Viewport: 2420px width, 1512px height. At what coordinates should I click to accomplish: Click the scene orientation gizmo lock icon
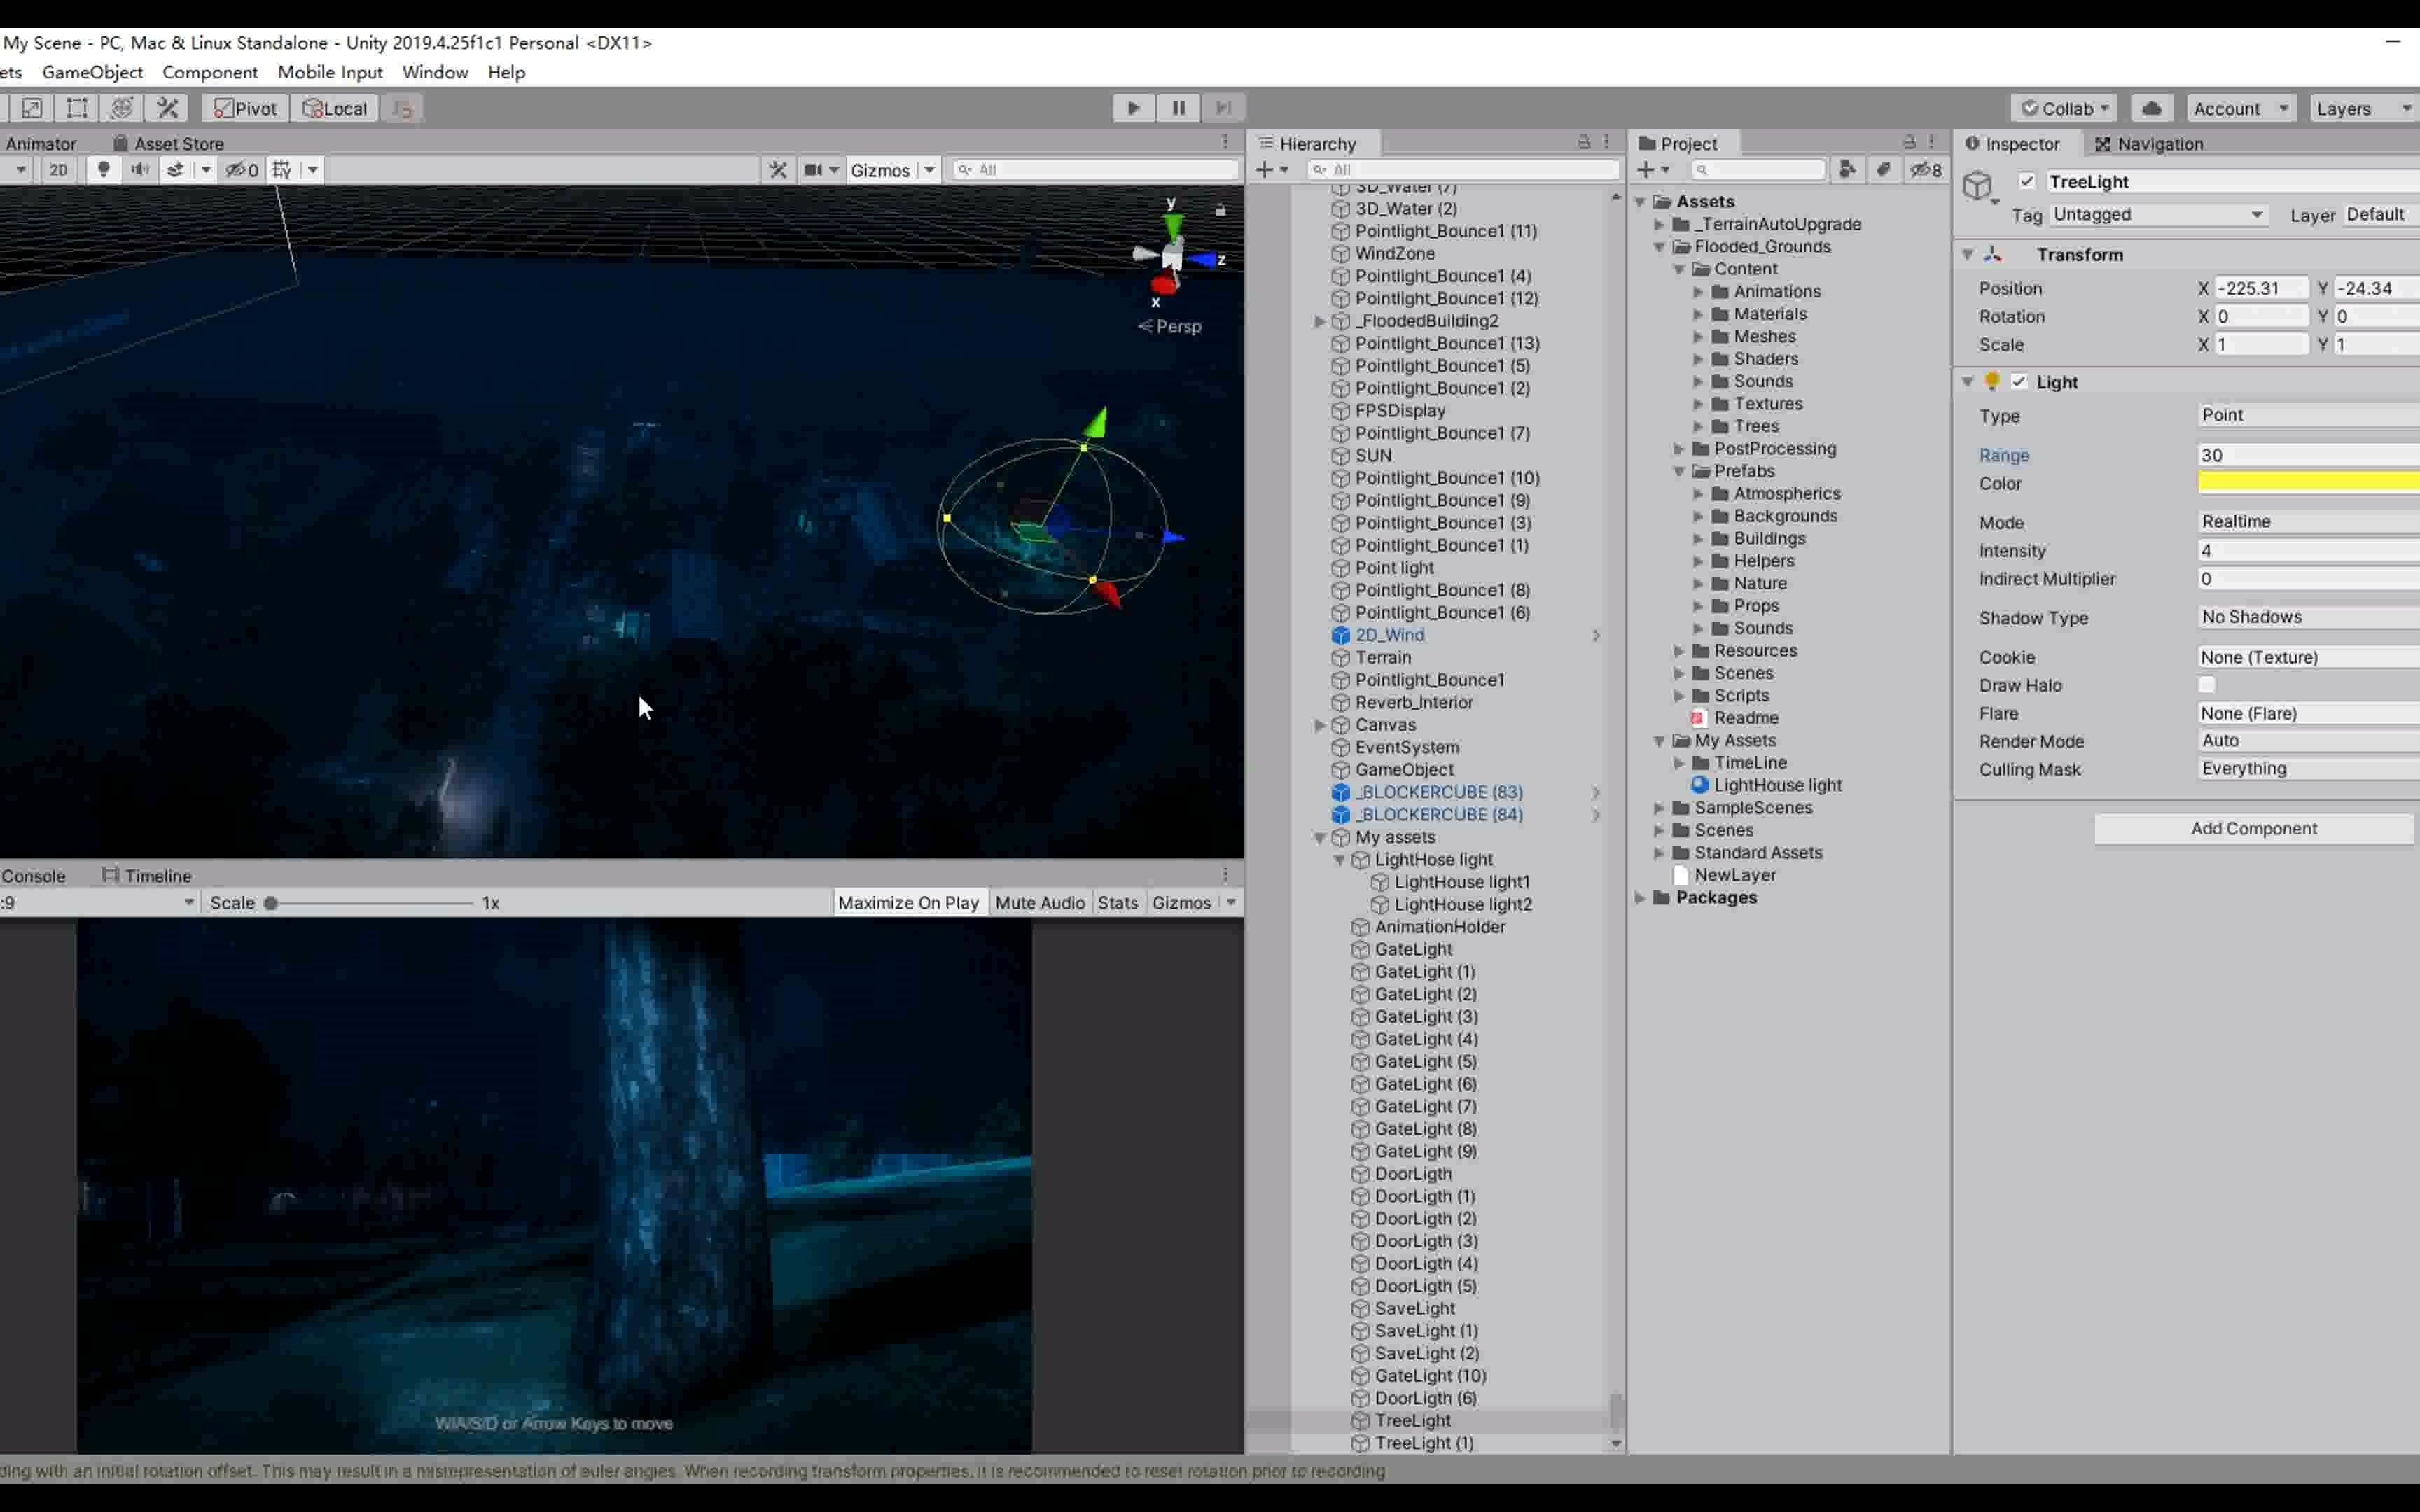pyautogui.click(x=1220, y=210)
